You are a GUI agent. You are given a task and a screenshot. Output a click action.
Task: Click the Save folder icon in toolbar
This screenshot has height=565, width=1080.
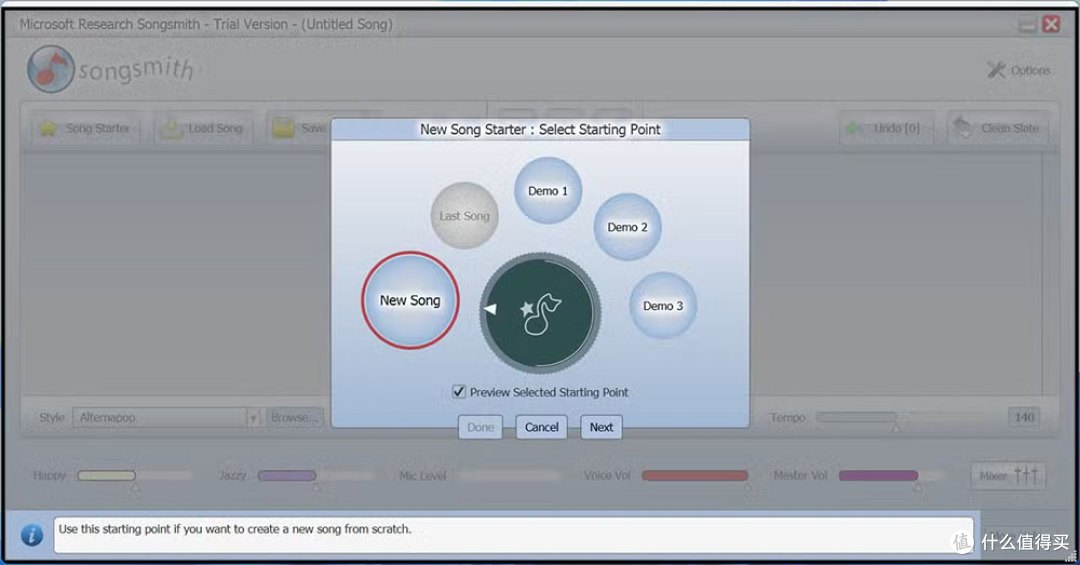point(283,128)
